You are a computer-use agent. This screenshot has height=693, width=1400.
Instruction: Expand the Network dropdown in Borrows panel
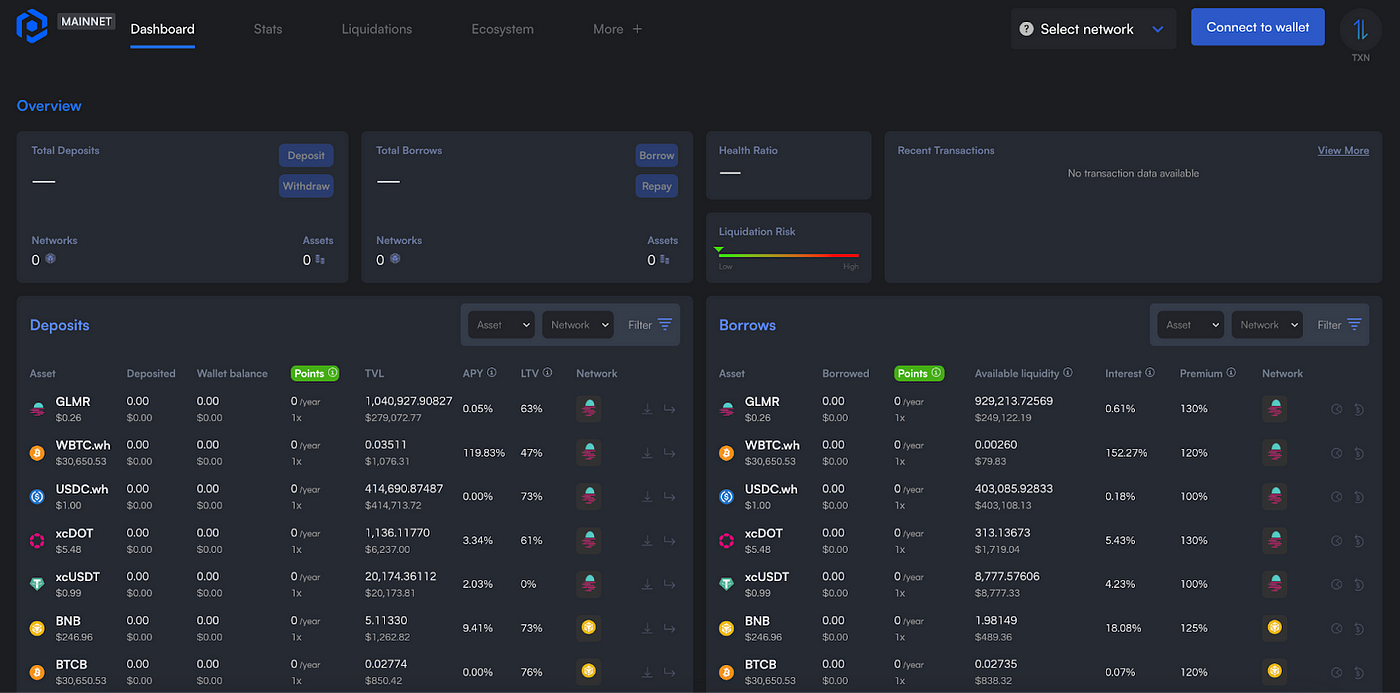[x=1266, y=325]
